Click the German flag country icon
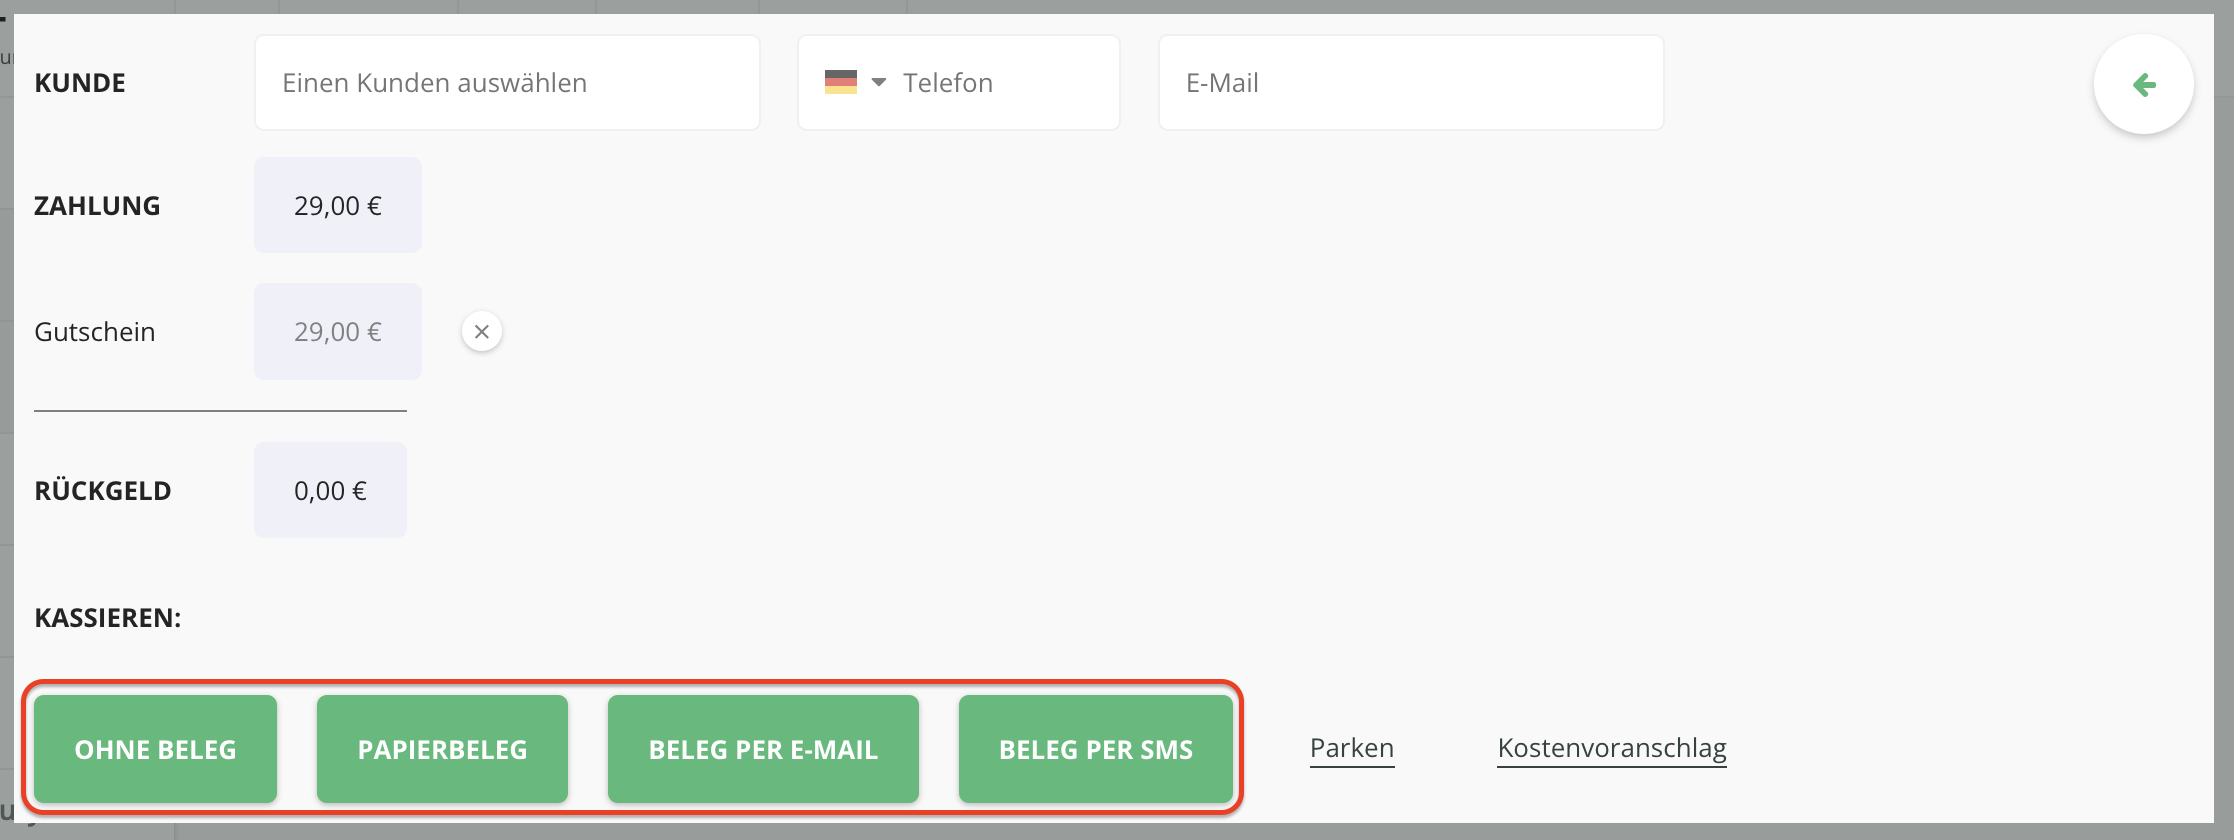Screen dimensions: 2234x840 [x=841, y=82]
